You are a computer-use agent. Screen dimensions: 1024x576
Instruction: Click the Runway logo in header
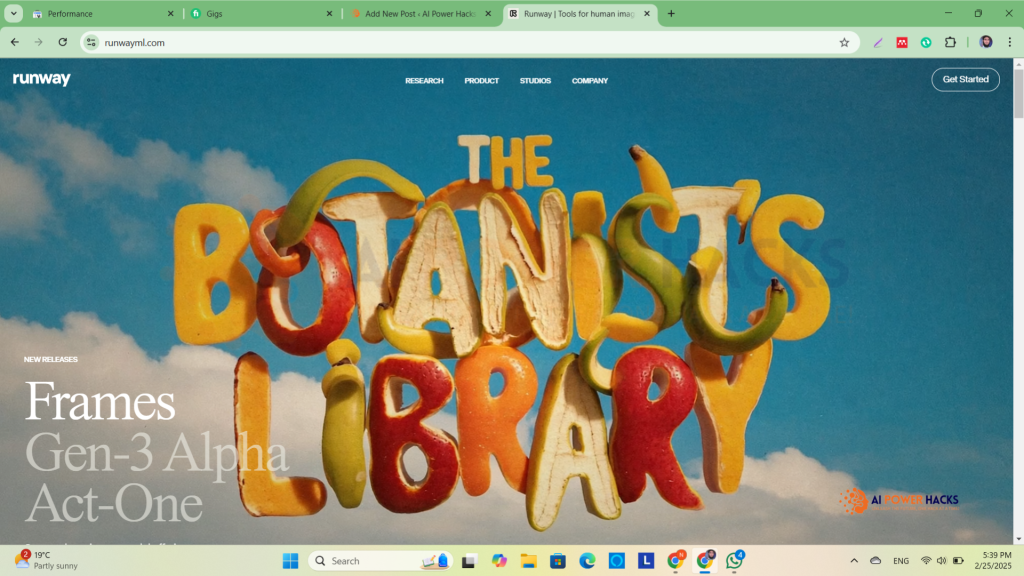[x=41, y=80]
